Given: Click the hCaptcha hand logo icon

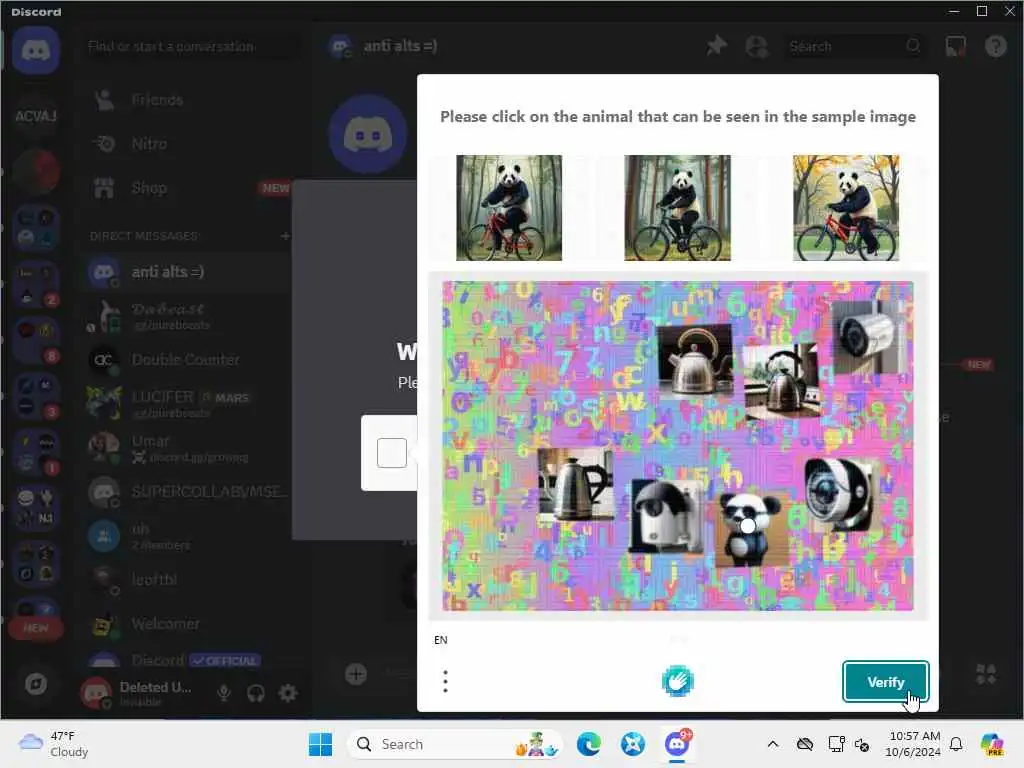Looking at the screenshot, I should [677, 681].
